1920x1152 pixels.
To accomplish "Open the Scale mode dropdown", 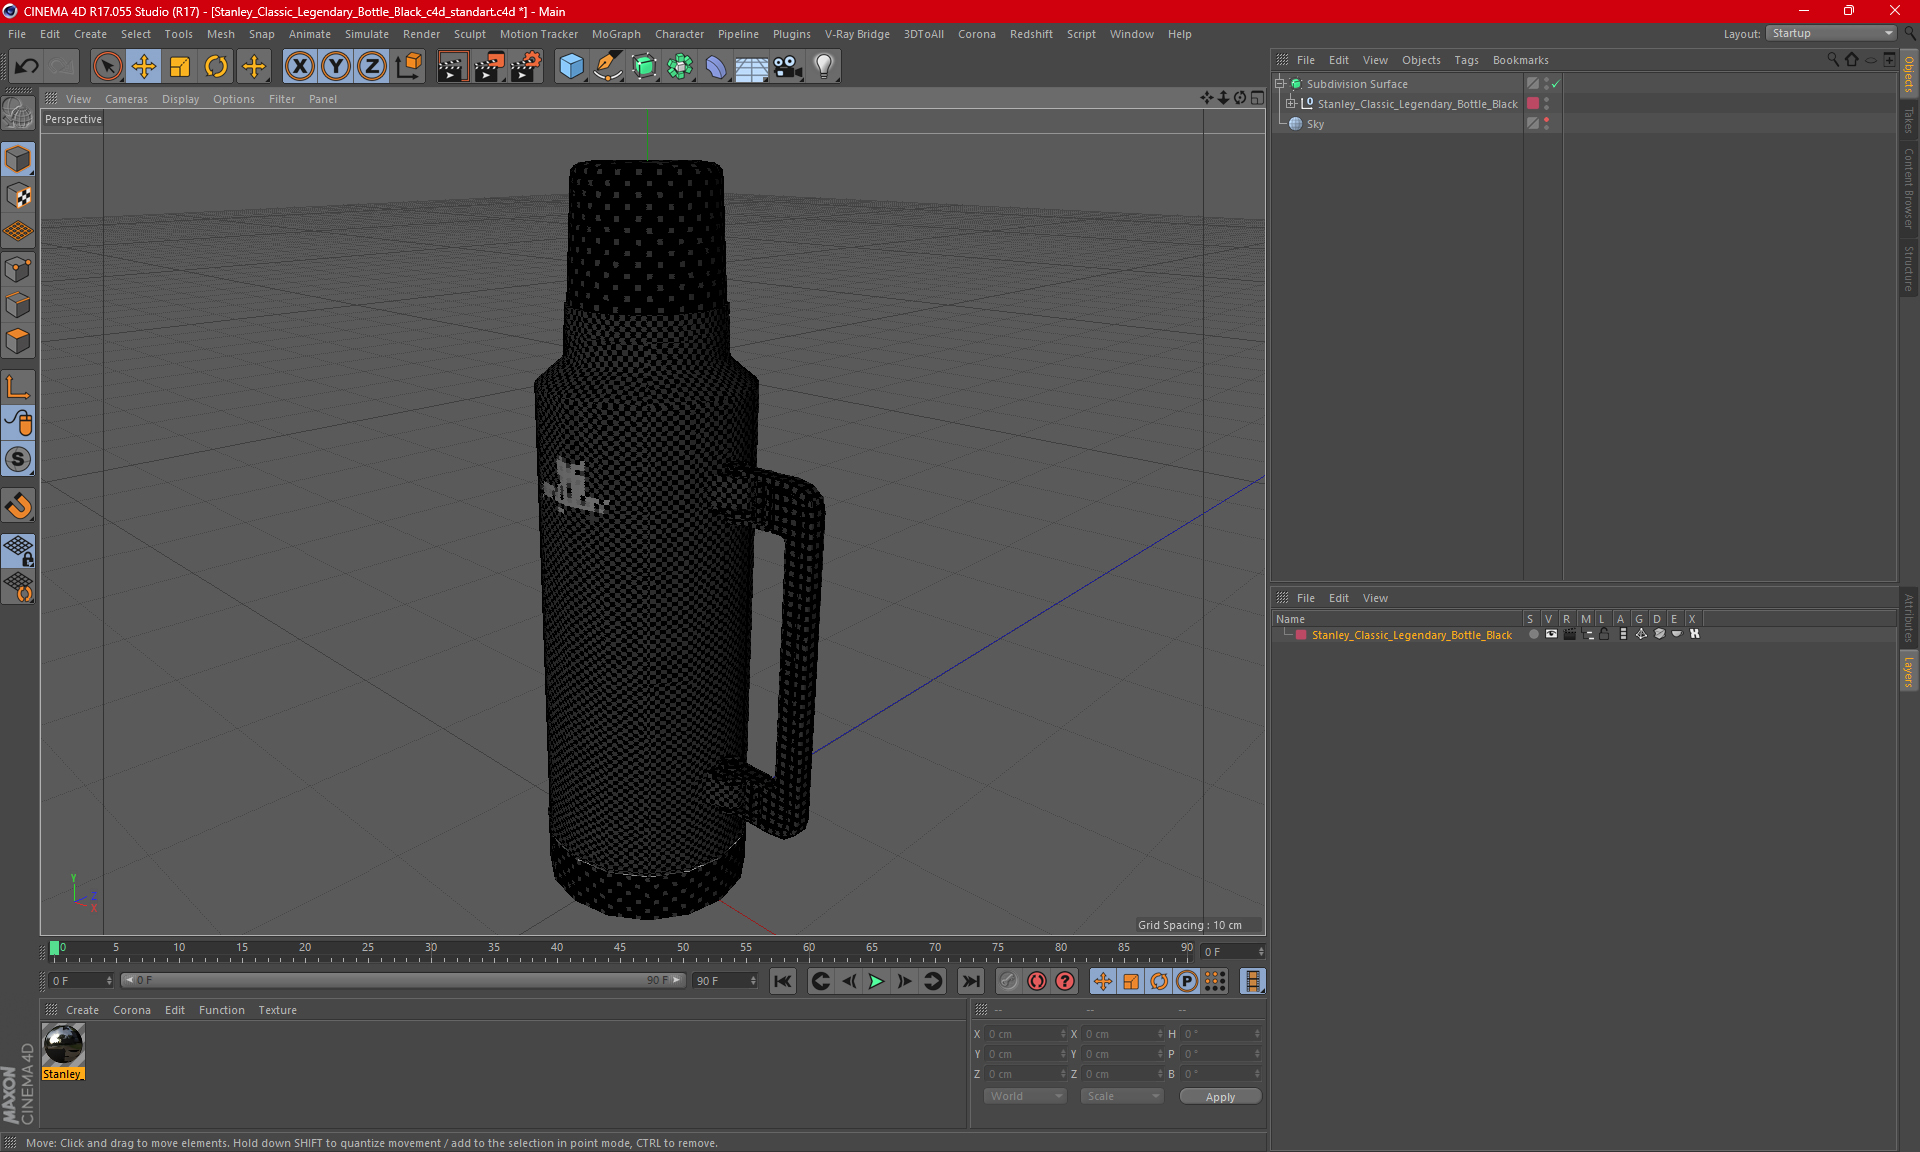I will pos(1122,1096).
